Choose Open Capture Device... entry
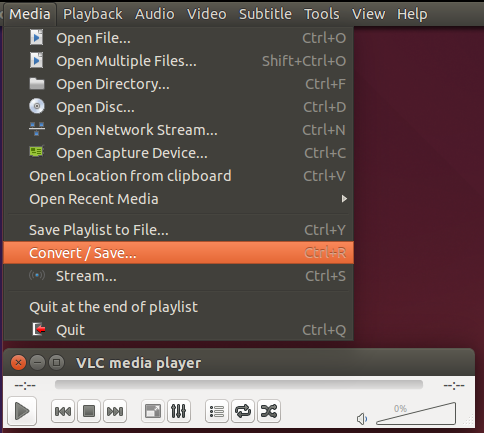 [178, 153]
